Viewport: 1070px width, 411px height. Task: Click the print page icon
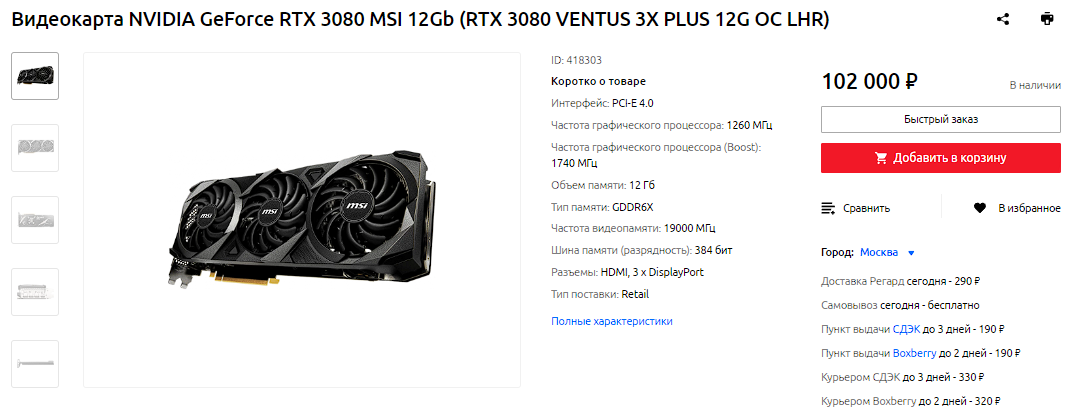click(1047, 19)
